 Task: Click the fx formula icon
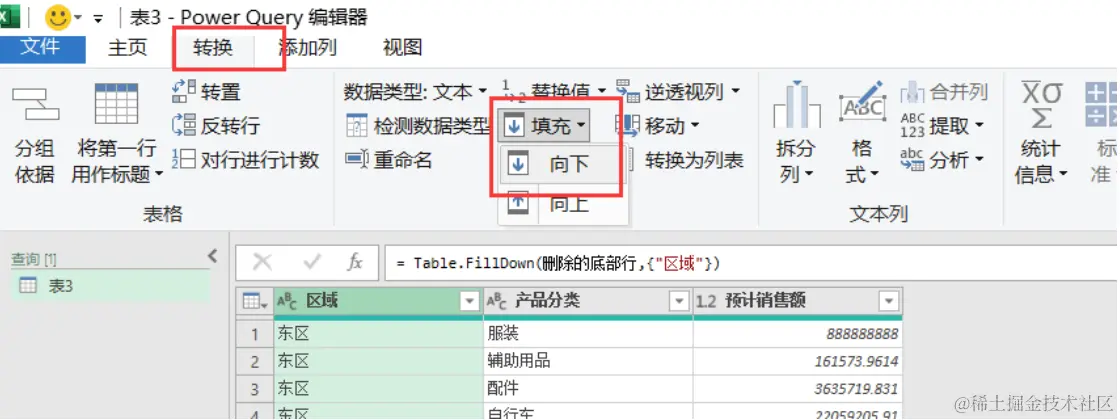[x=355, y=263]
